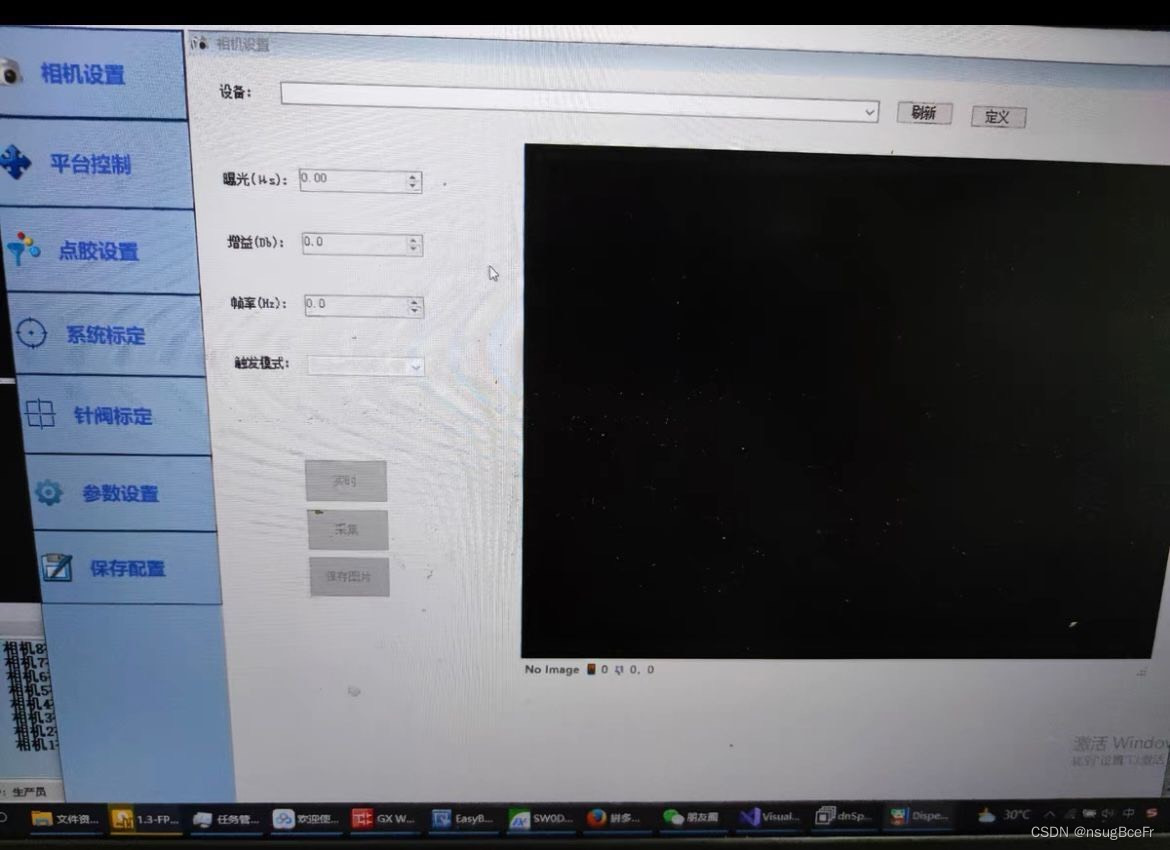Select 相机4 in the background window list
This screenshot has width=1170, height=850.
coord(32,703)
